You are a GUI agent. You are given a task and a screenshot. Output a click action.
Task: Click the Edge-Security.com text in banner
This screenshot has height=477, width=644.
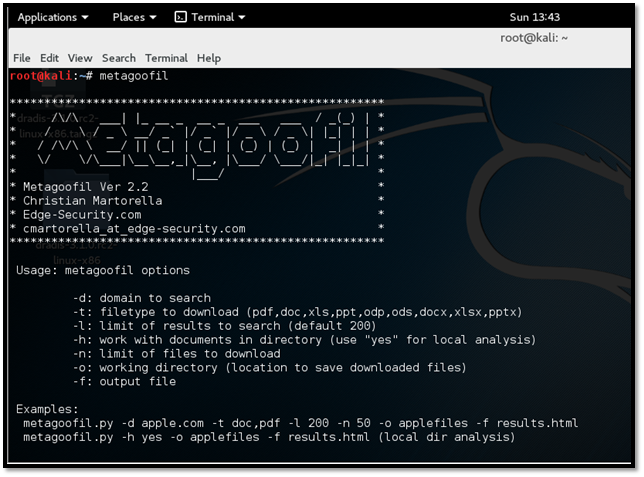click(80, 214)
